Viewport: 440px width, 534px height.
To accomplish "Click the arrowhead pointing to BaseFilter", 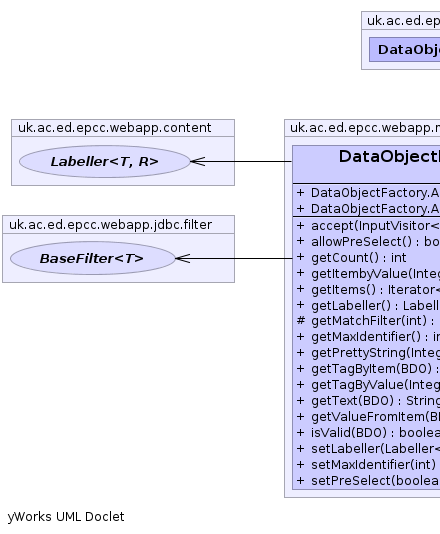I will 183,258.
